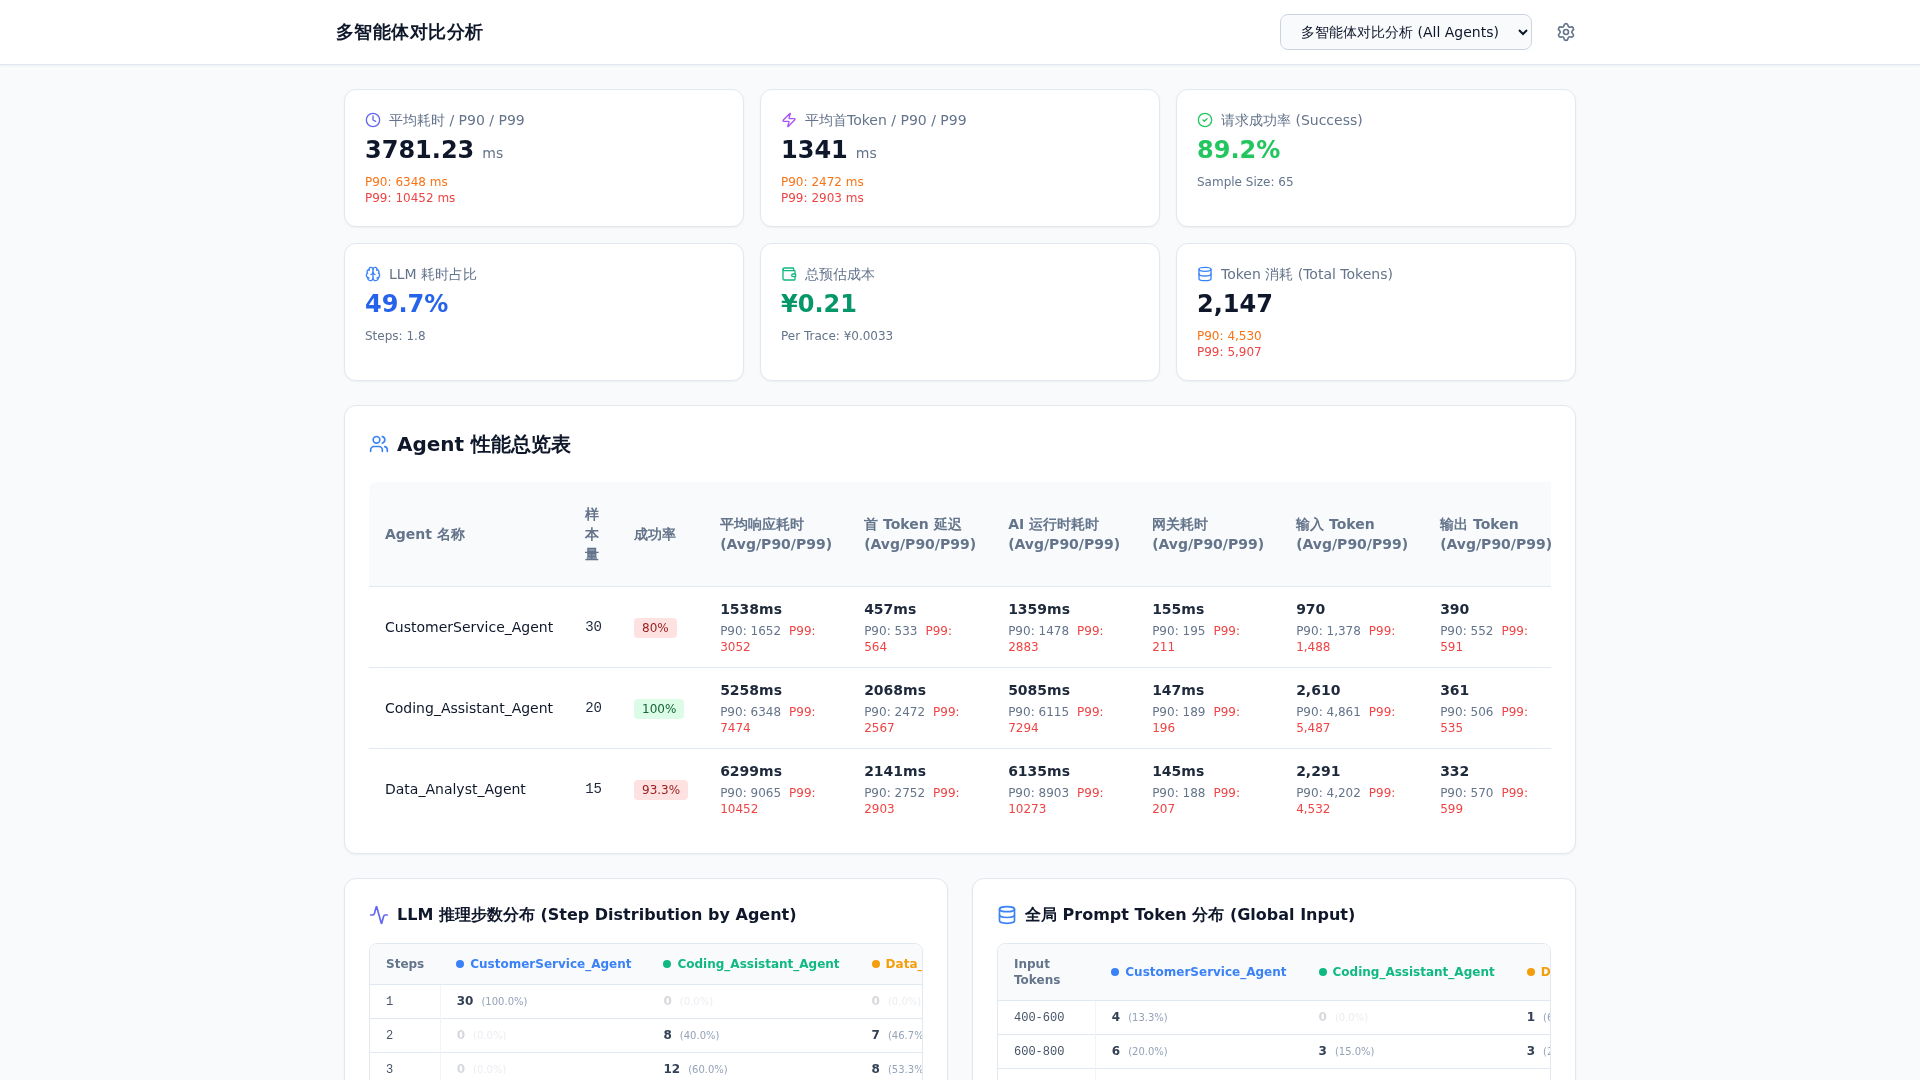The image size is (1920, 1080).
Task: Click the 成功率 column header
Action: (x=655, y=534)
